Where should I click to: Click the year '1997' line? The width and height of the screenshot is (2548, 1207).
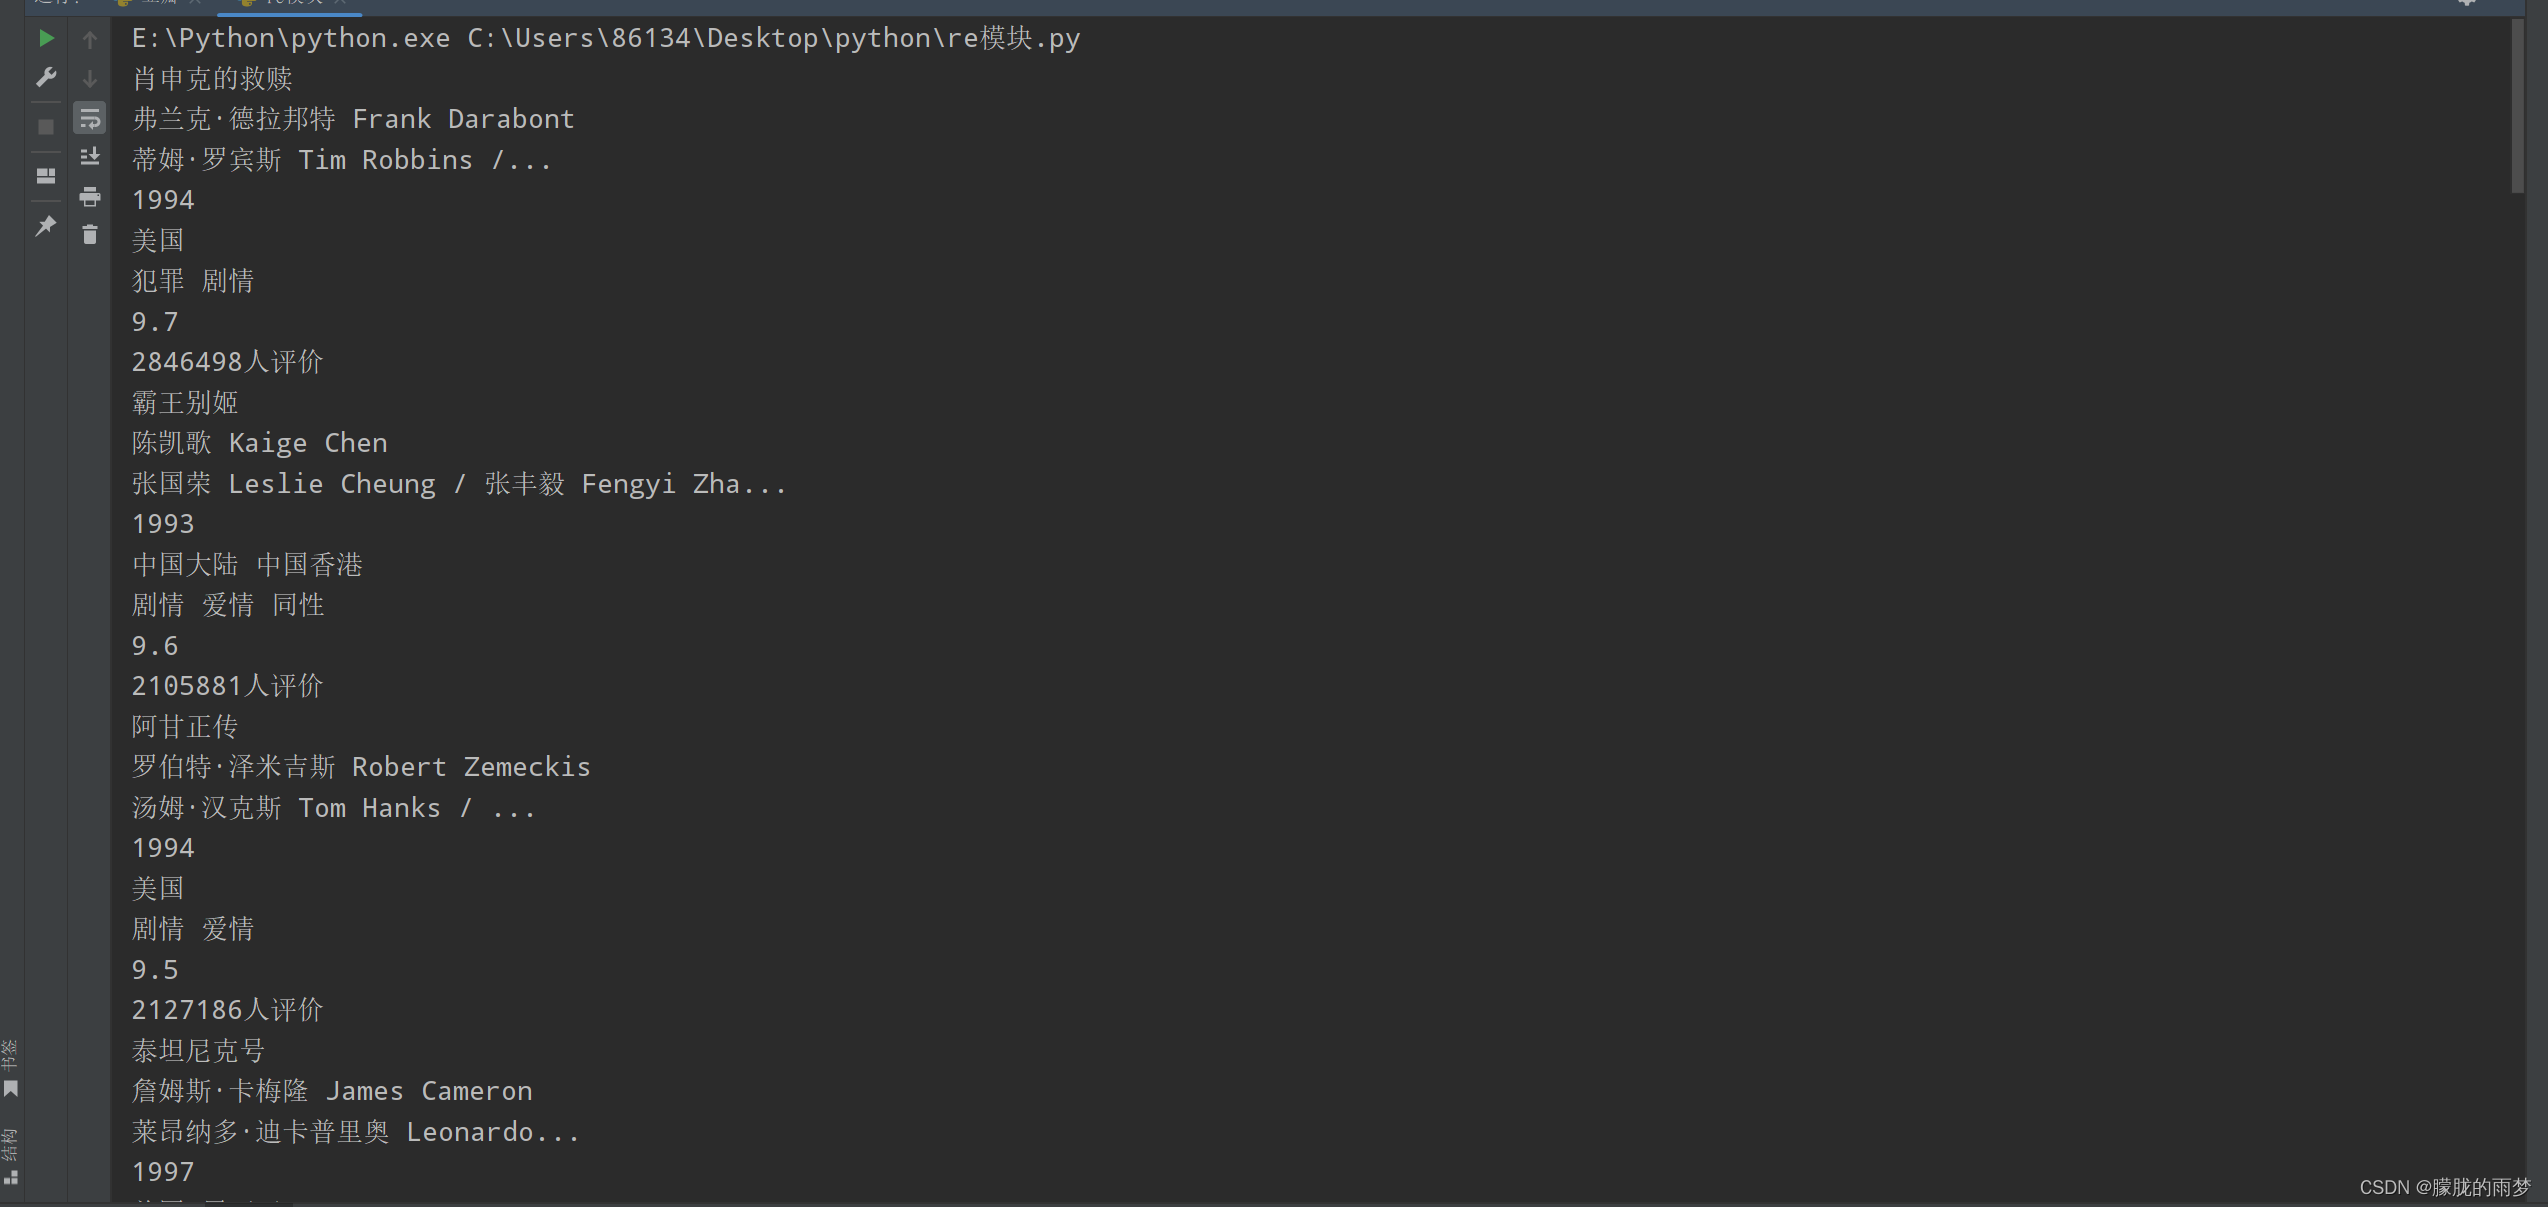[x=163, y=1172]
